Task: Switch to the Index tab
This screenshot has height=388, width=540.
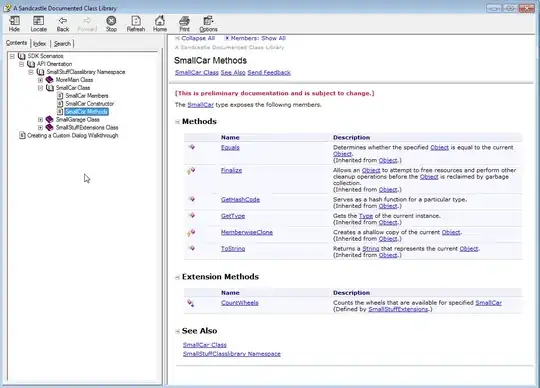Action: coord(40,44)
